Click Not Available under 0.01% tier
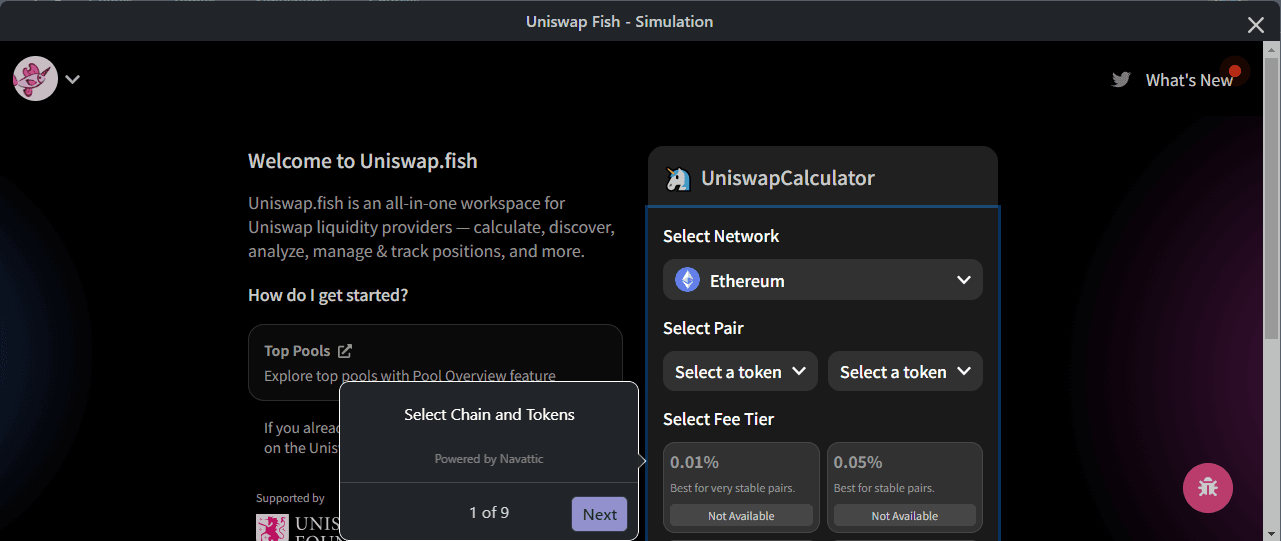Viewport: 1281px width, 541px height. (x=741, y=516)
